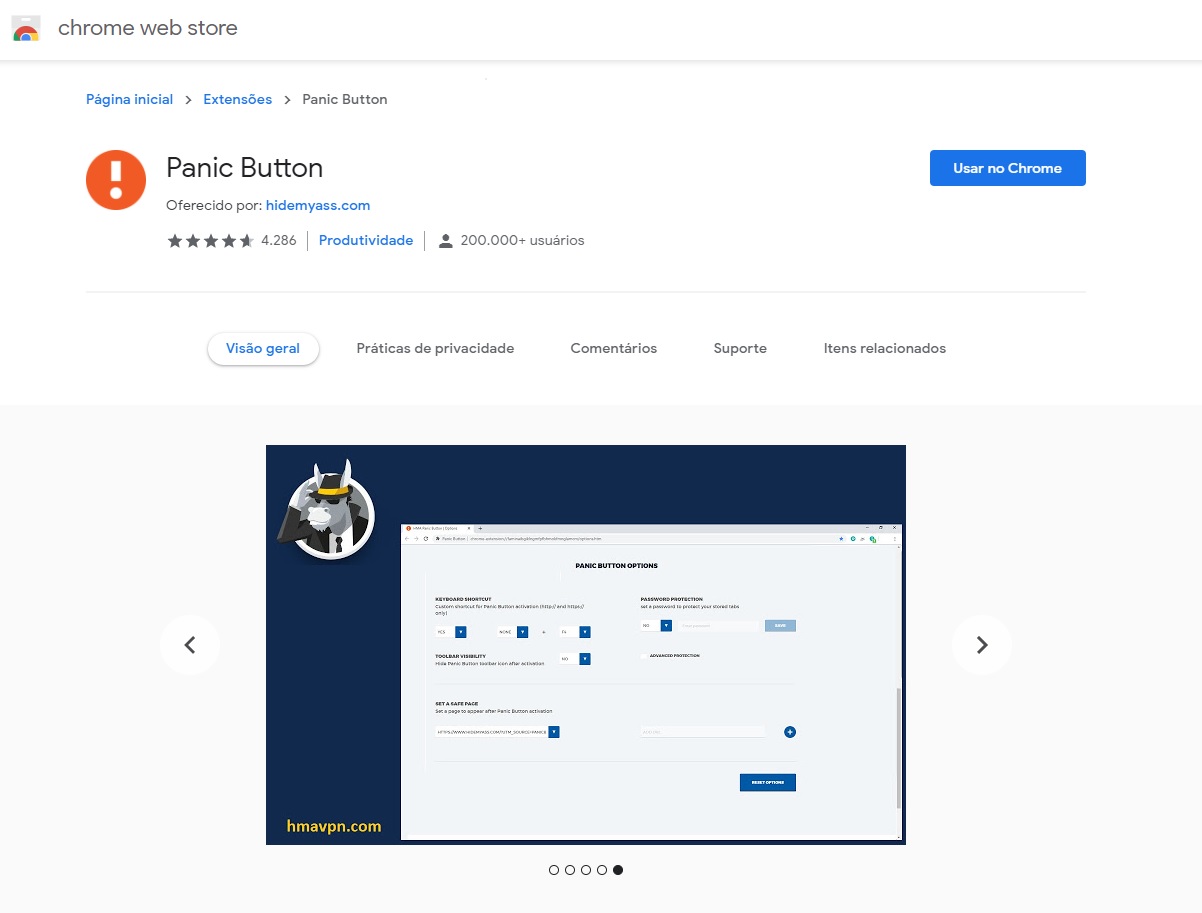Select the Visão geral tab
Viewport: 1202px width, 913px height.
click(x=263, y=348)
